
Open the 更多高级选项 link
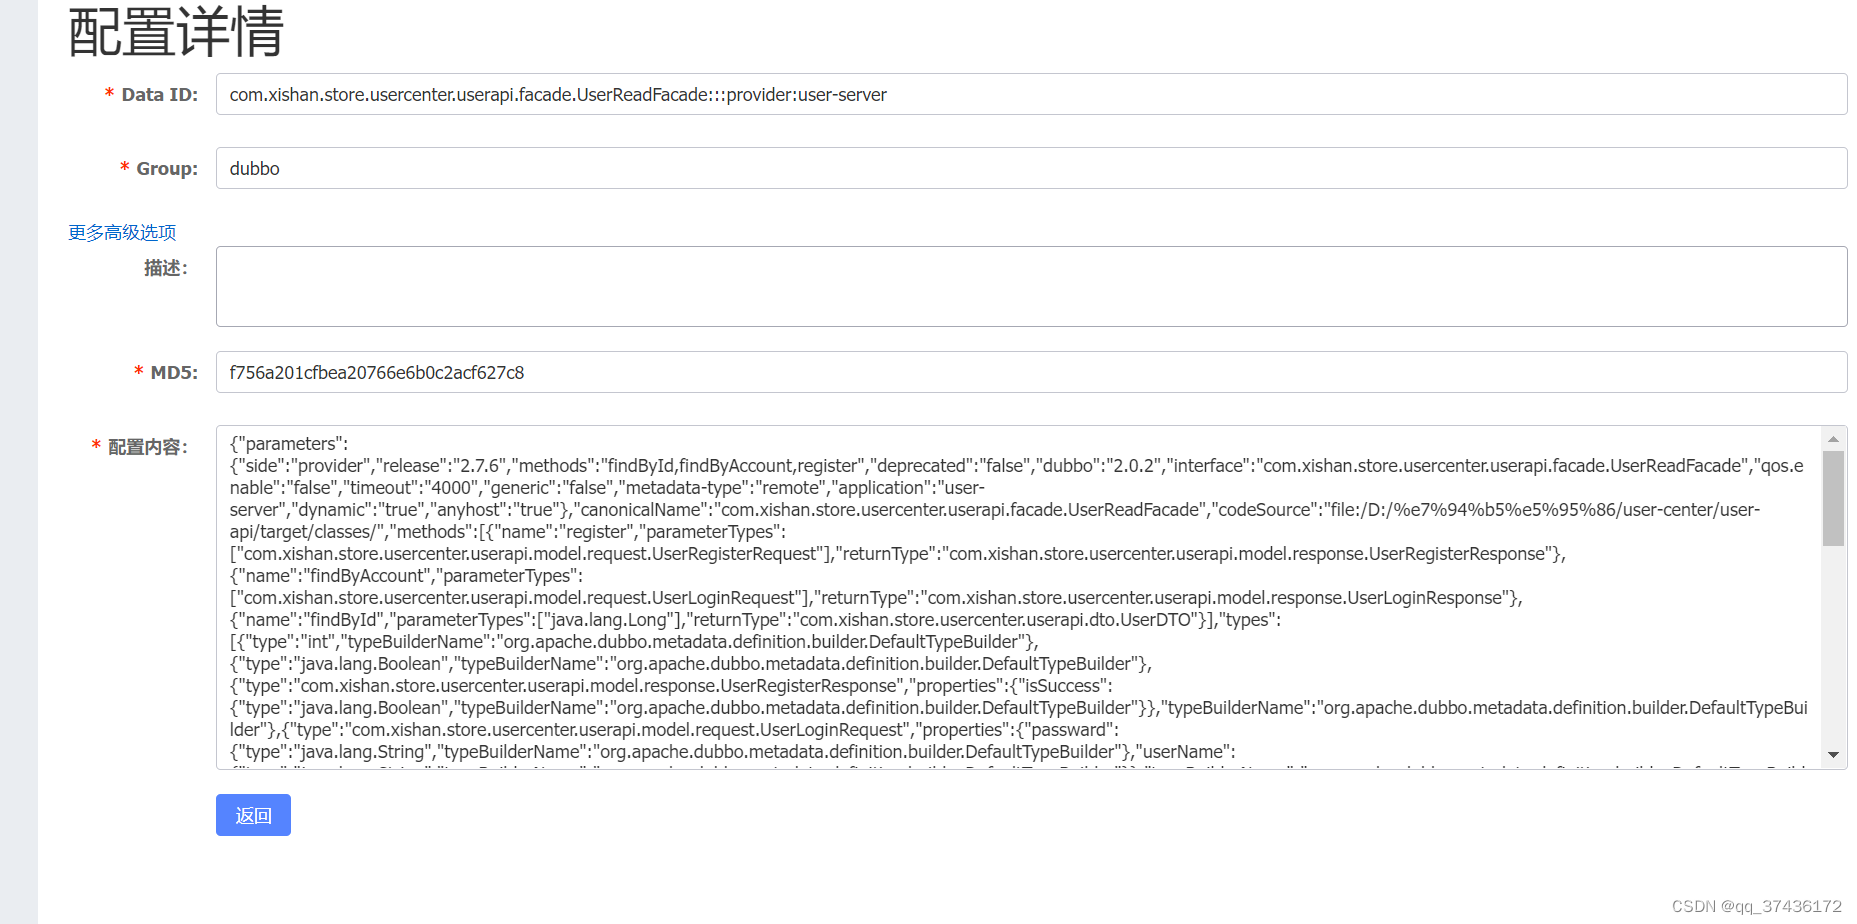pos(122,232)
